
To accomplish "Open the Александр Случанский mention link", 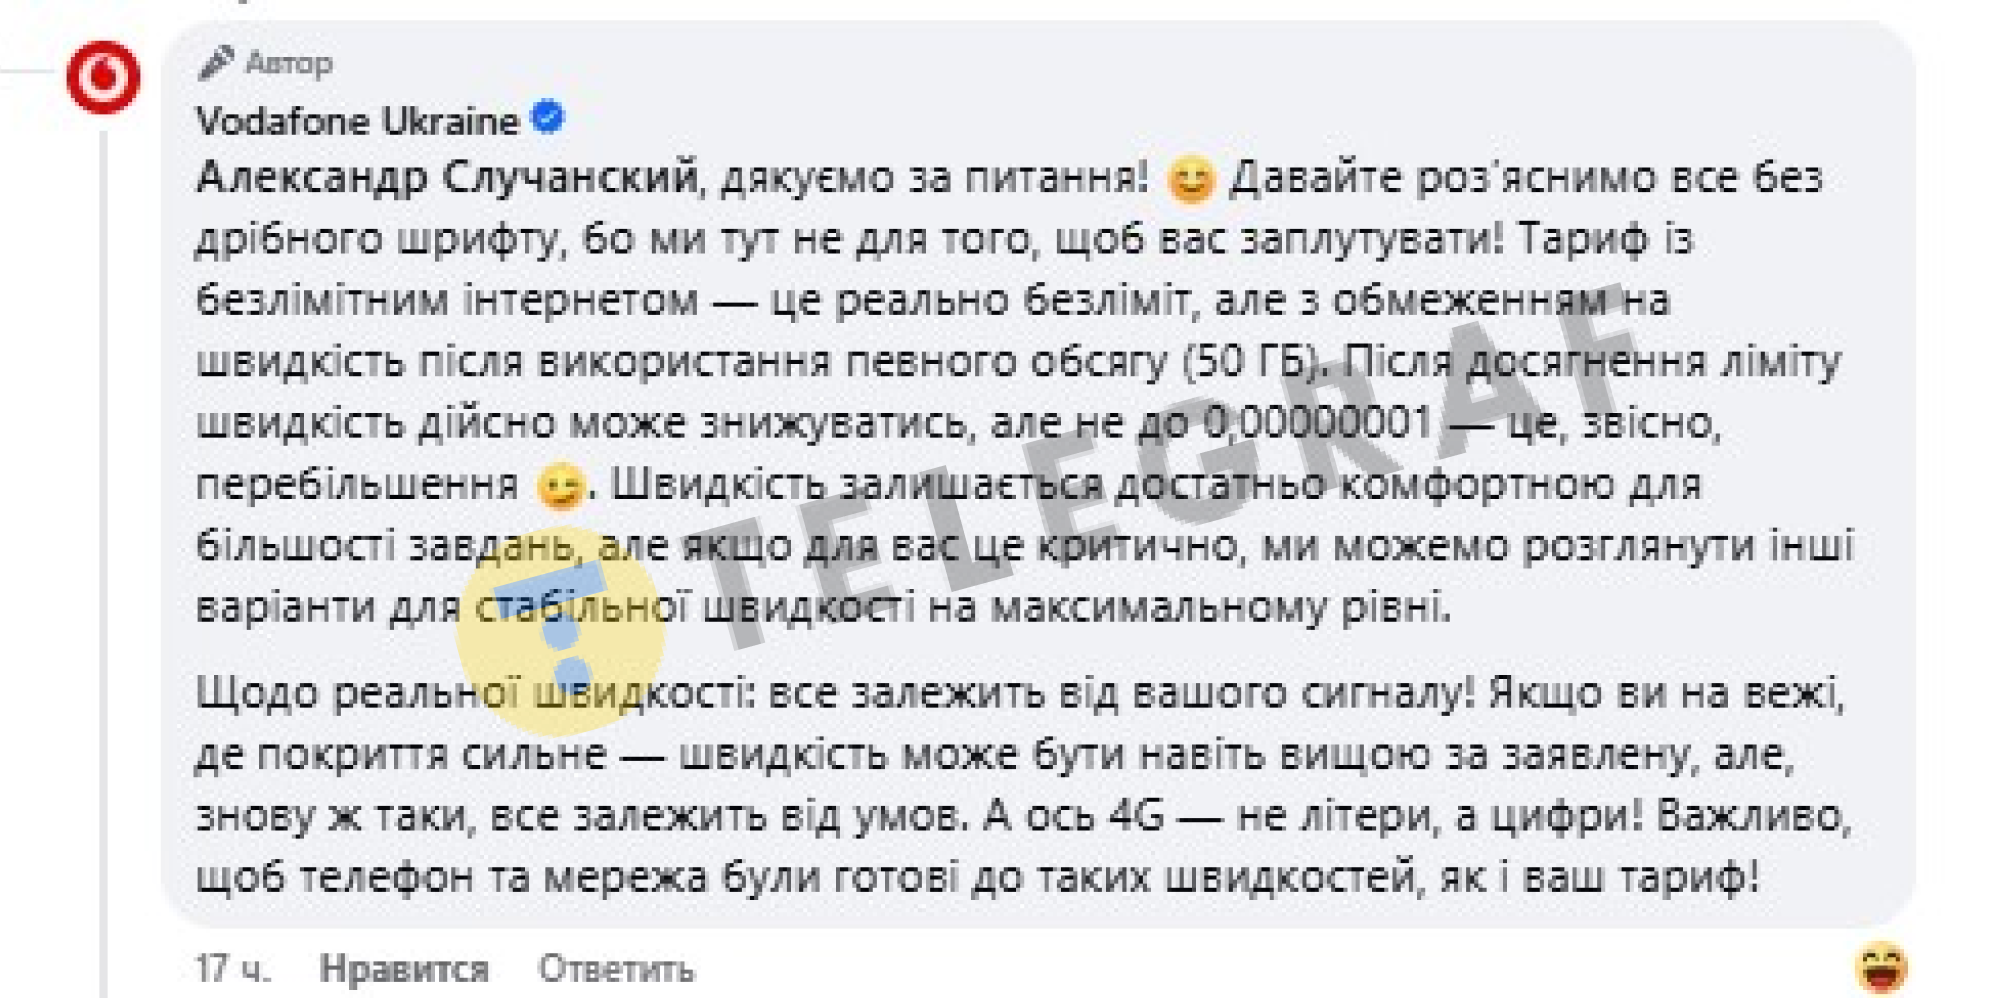I will point(447,178).
